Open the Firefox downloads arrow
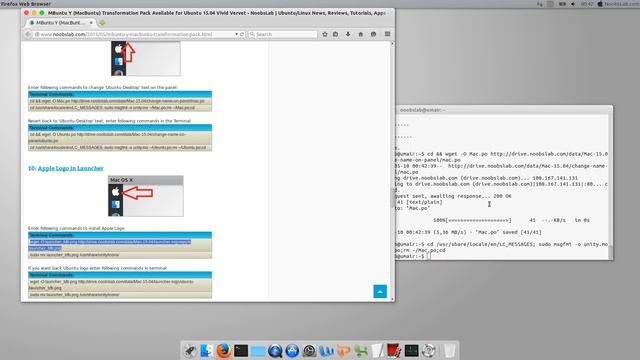Screen dimensions: 640x360 coord(348,34)
